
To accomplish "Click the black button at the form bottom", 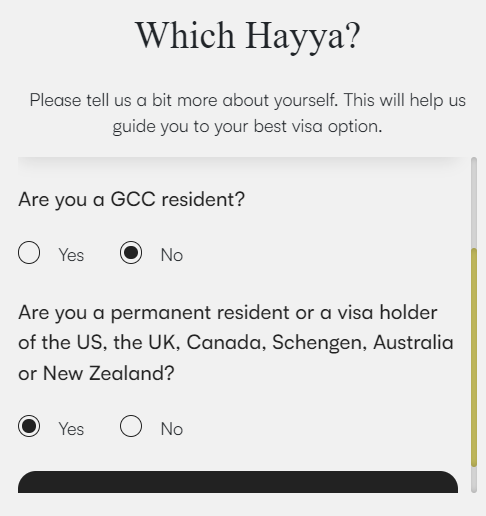I will (x=238, y=482).
